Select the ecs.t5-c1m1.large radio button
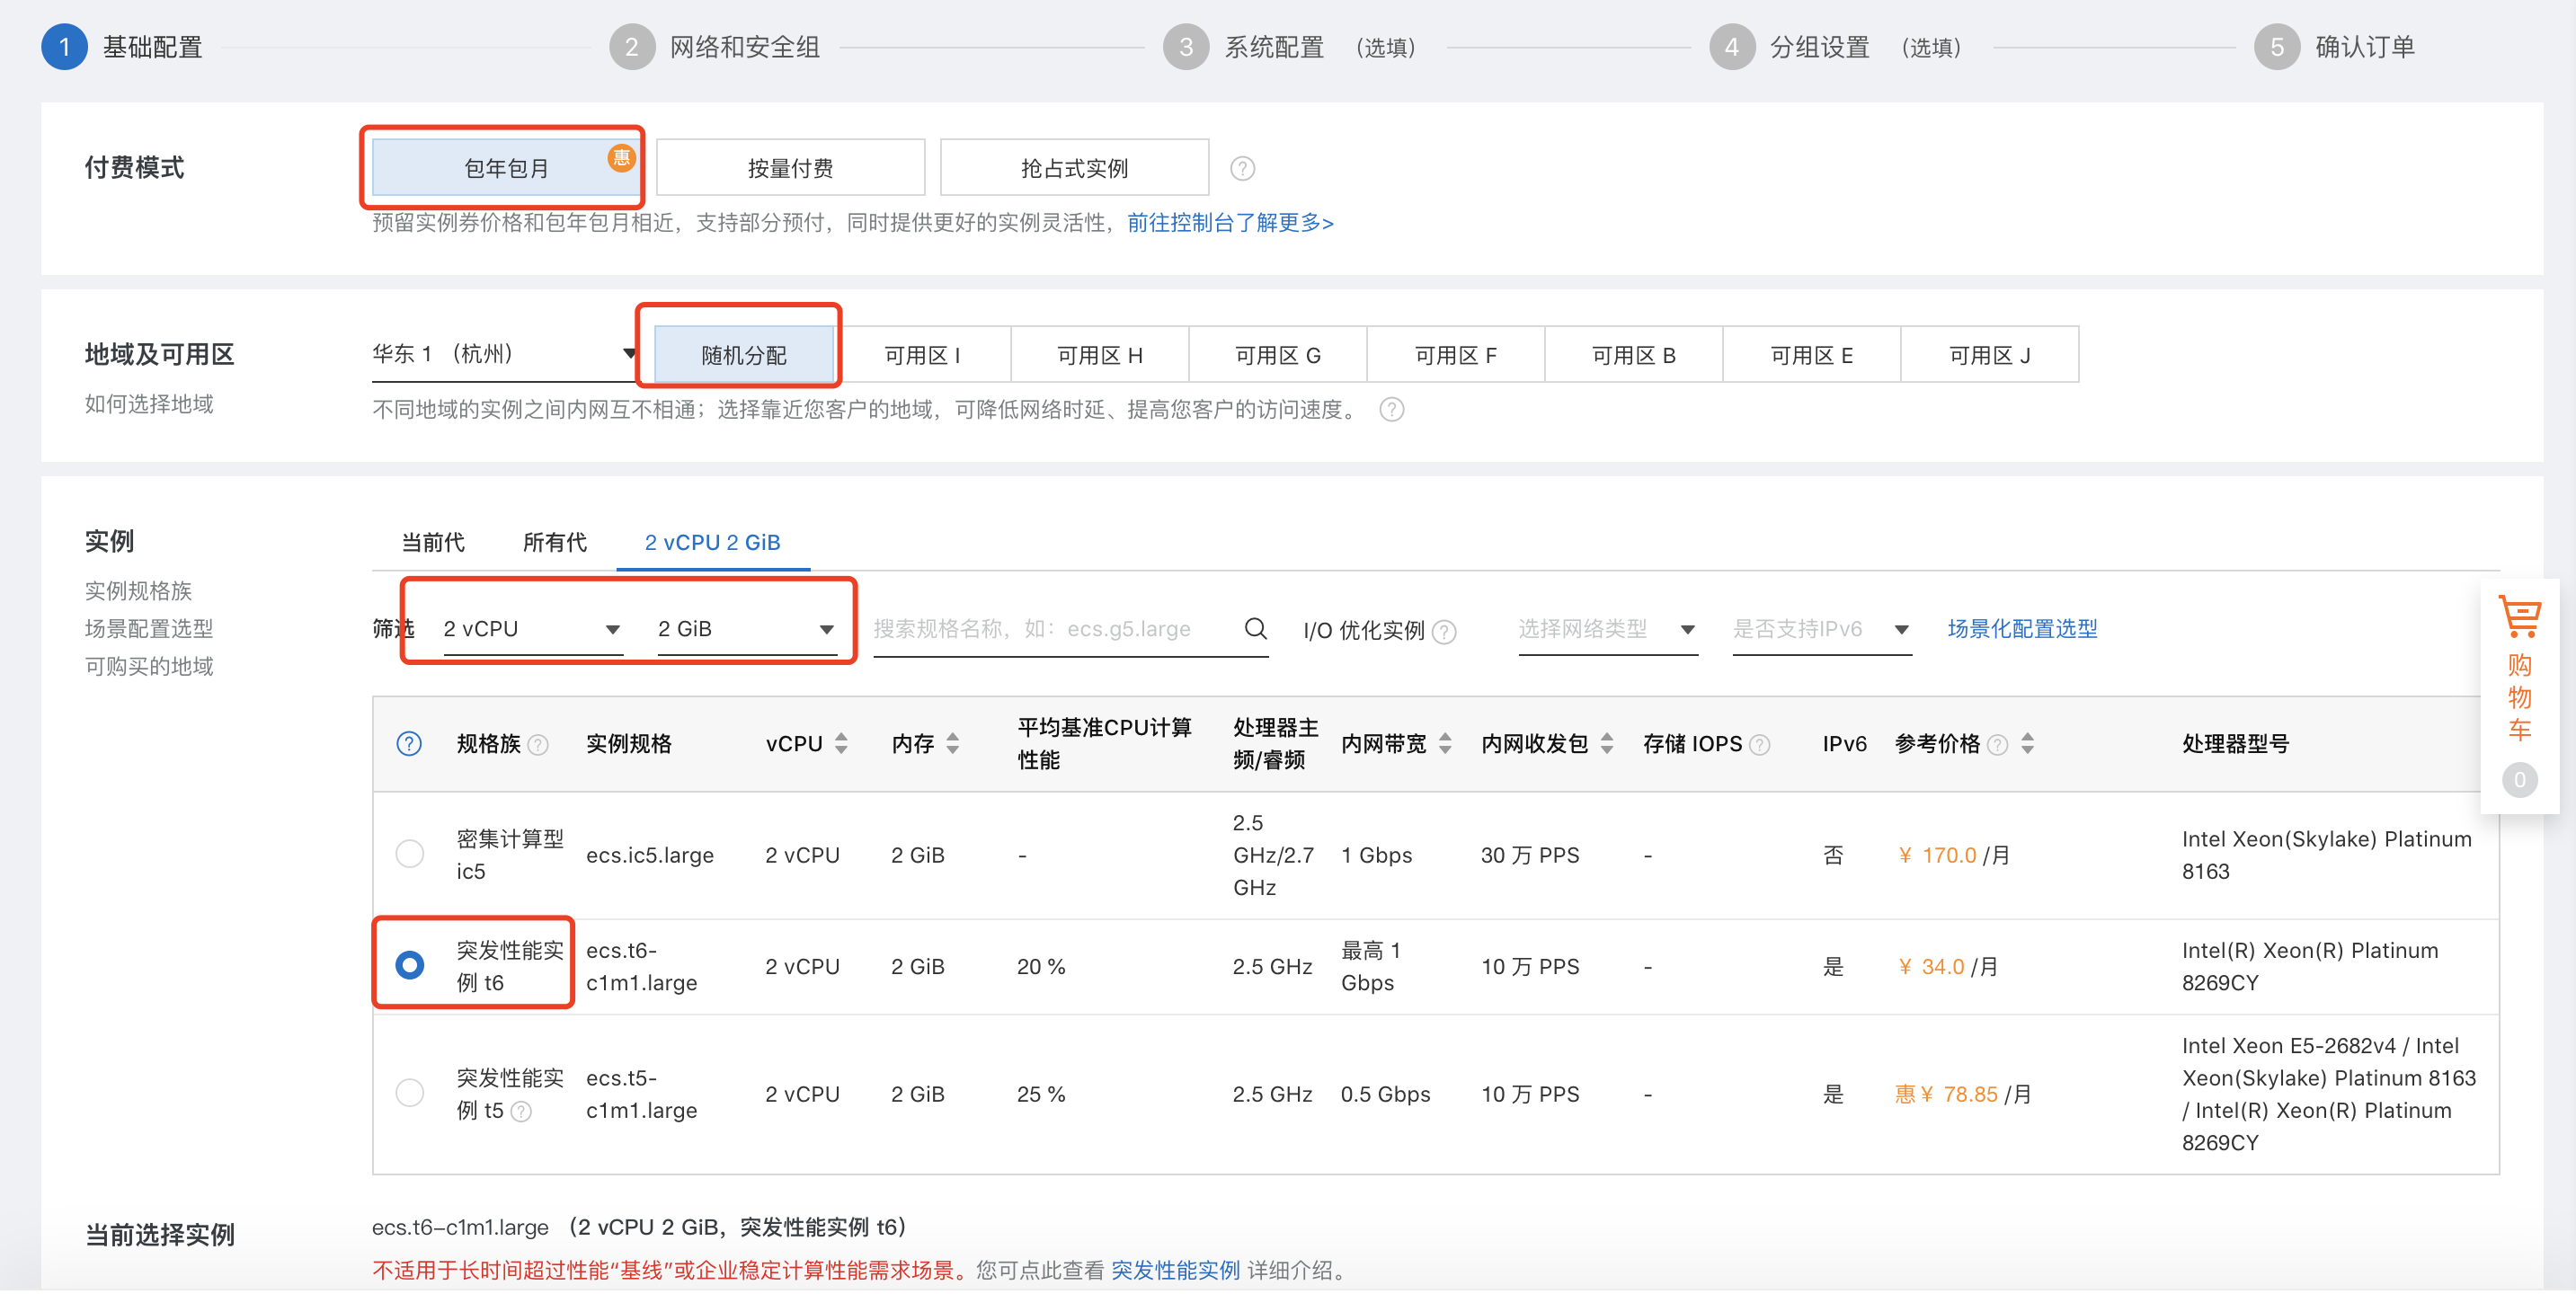 409,1094
